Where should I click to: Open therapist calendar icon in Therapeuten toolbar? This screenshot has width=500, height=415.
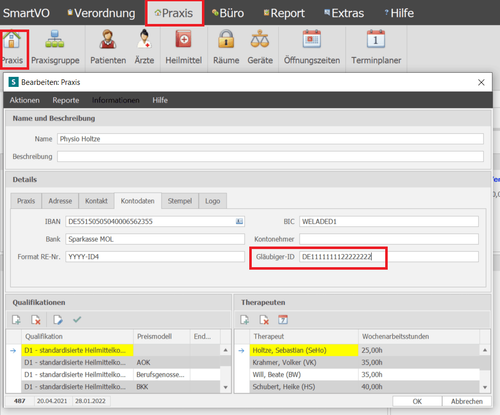[x=283, y=320]
